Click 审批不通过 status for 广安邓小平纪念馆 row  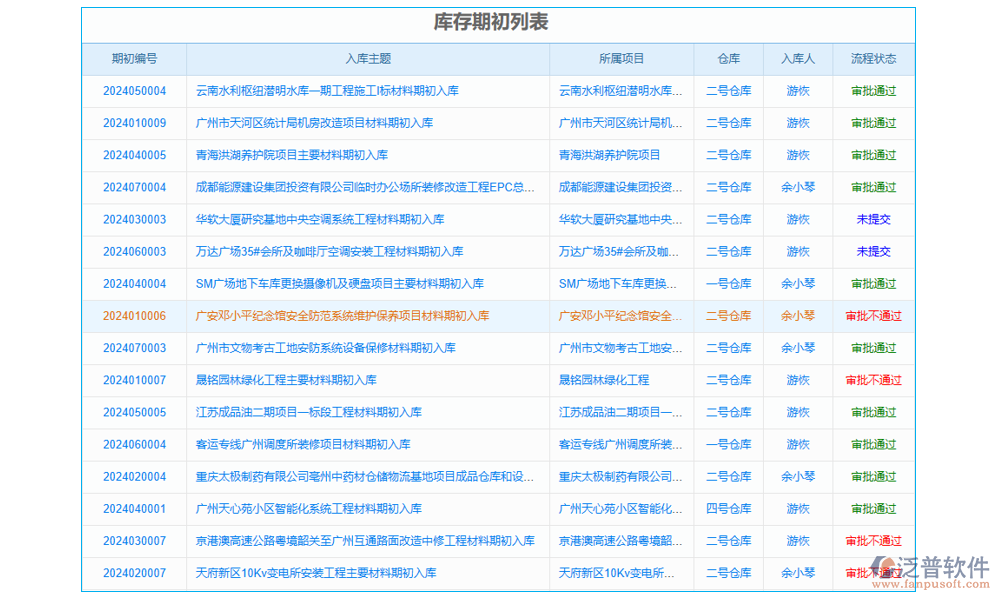pyautogui.click(x=872, y=316)
